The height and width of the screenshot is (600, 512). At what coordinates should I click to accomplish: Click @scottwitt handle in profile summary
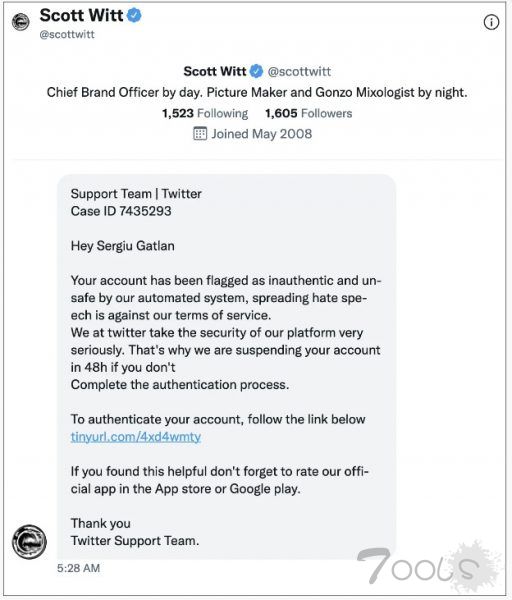[299, 72]
